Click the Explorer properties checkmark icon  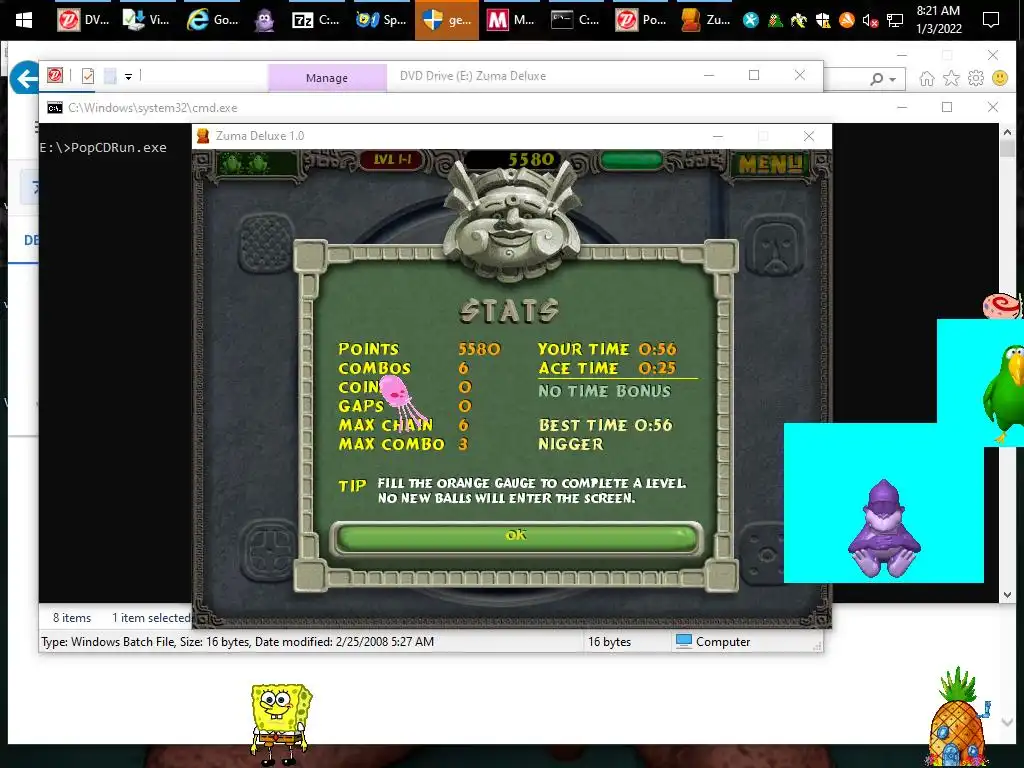click(88, 76)
